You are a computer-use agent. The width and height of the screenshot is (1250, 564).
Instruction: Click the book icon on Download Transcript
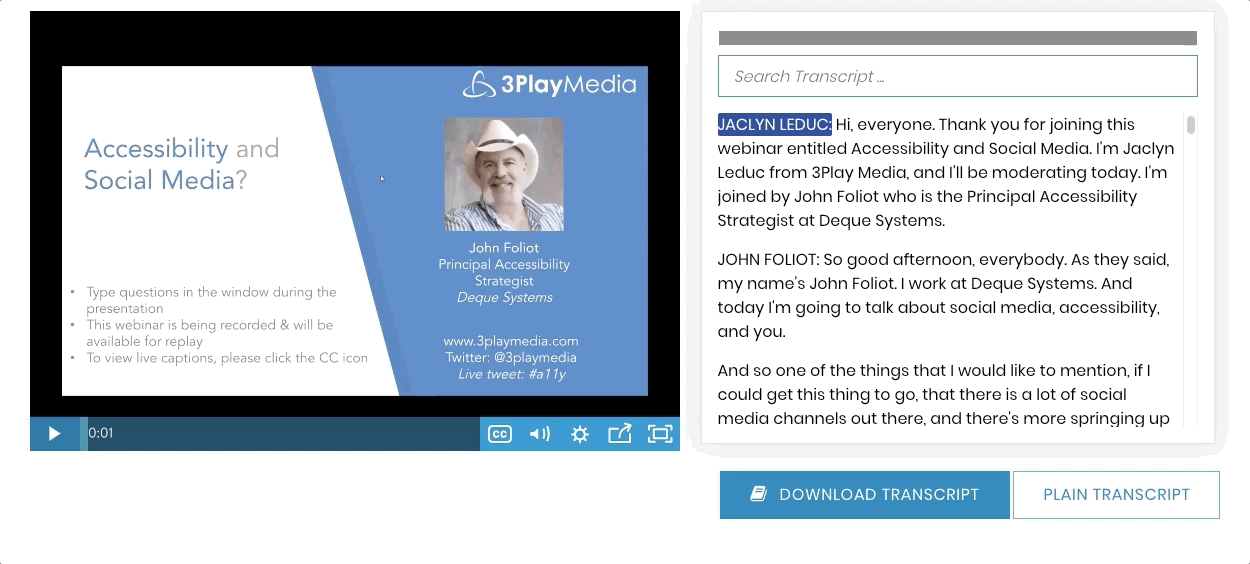[759, 494]
